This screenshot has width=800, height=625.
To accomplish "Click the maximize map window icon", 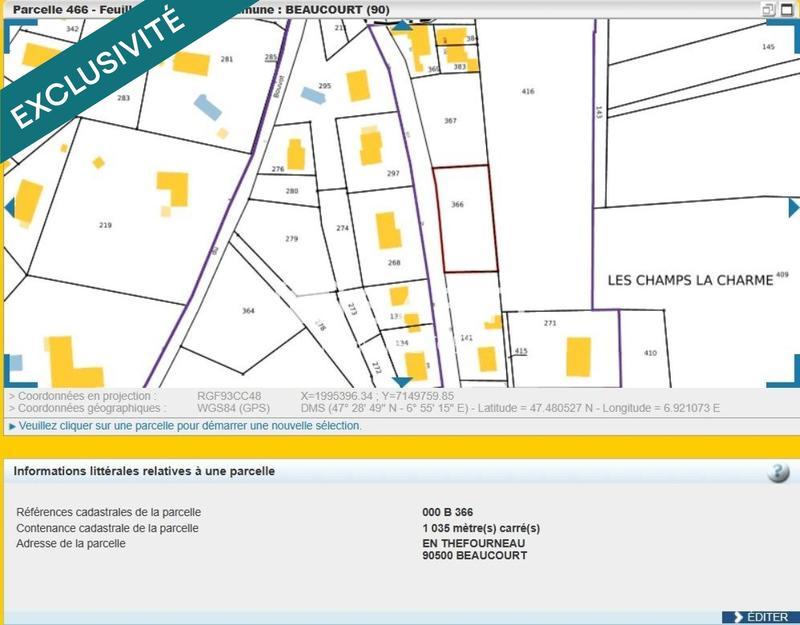I will [786, 8].
